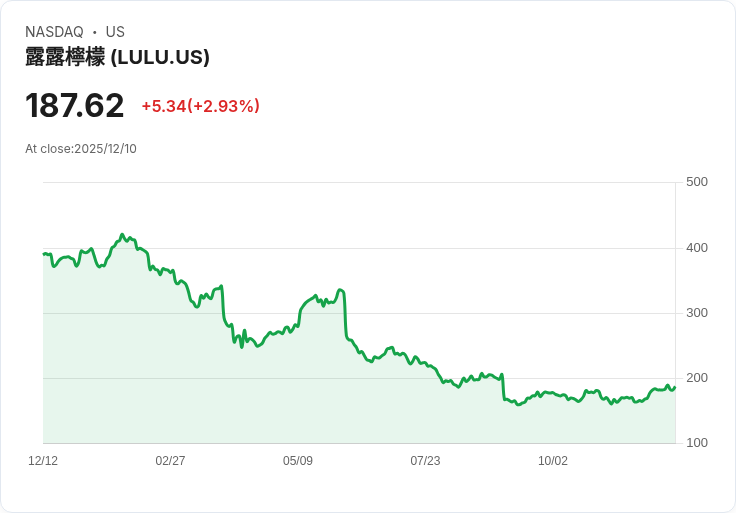
Task: Click the 300 y-axis price label
Action: point(697,313)
